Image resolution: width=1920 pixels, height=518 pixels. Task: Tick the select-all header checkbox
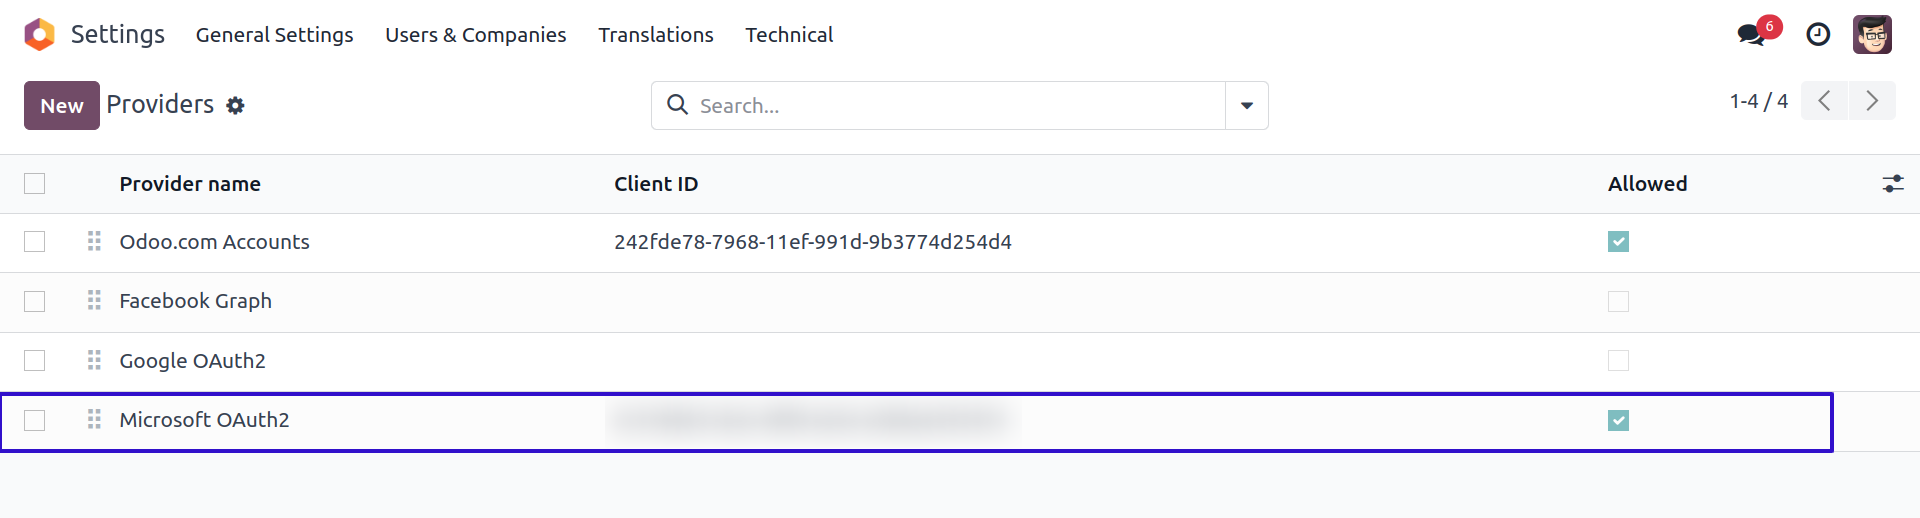35,184
